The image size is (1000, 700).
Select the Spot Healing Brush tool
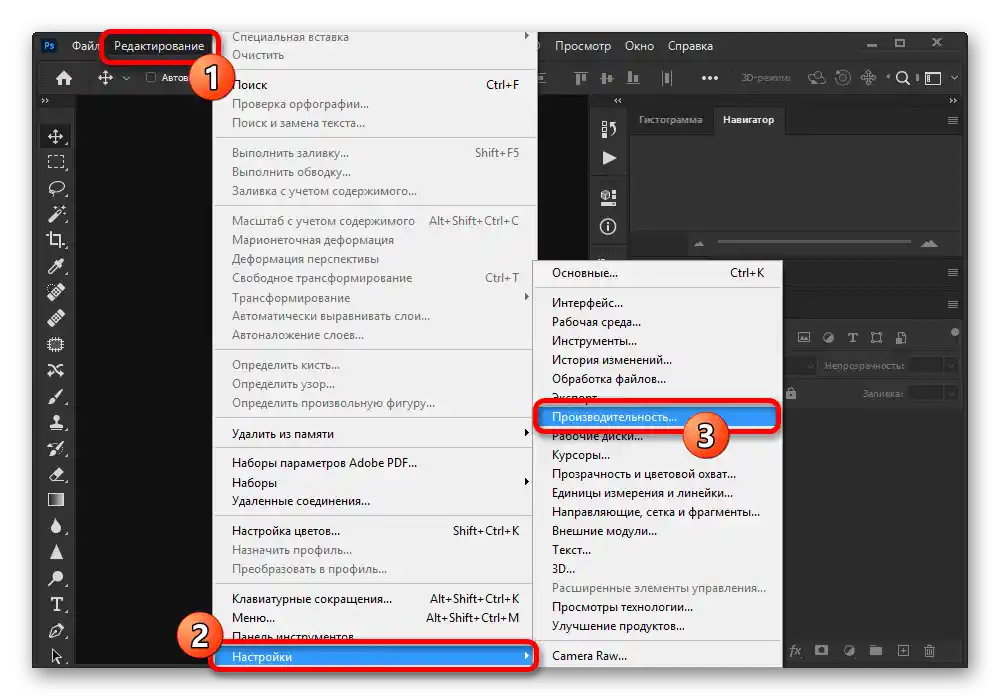pos(56,292)
